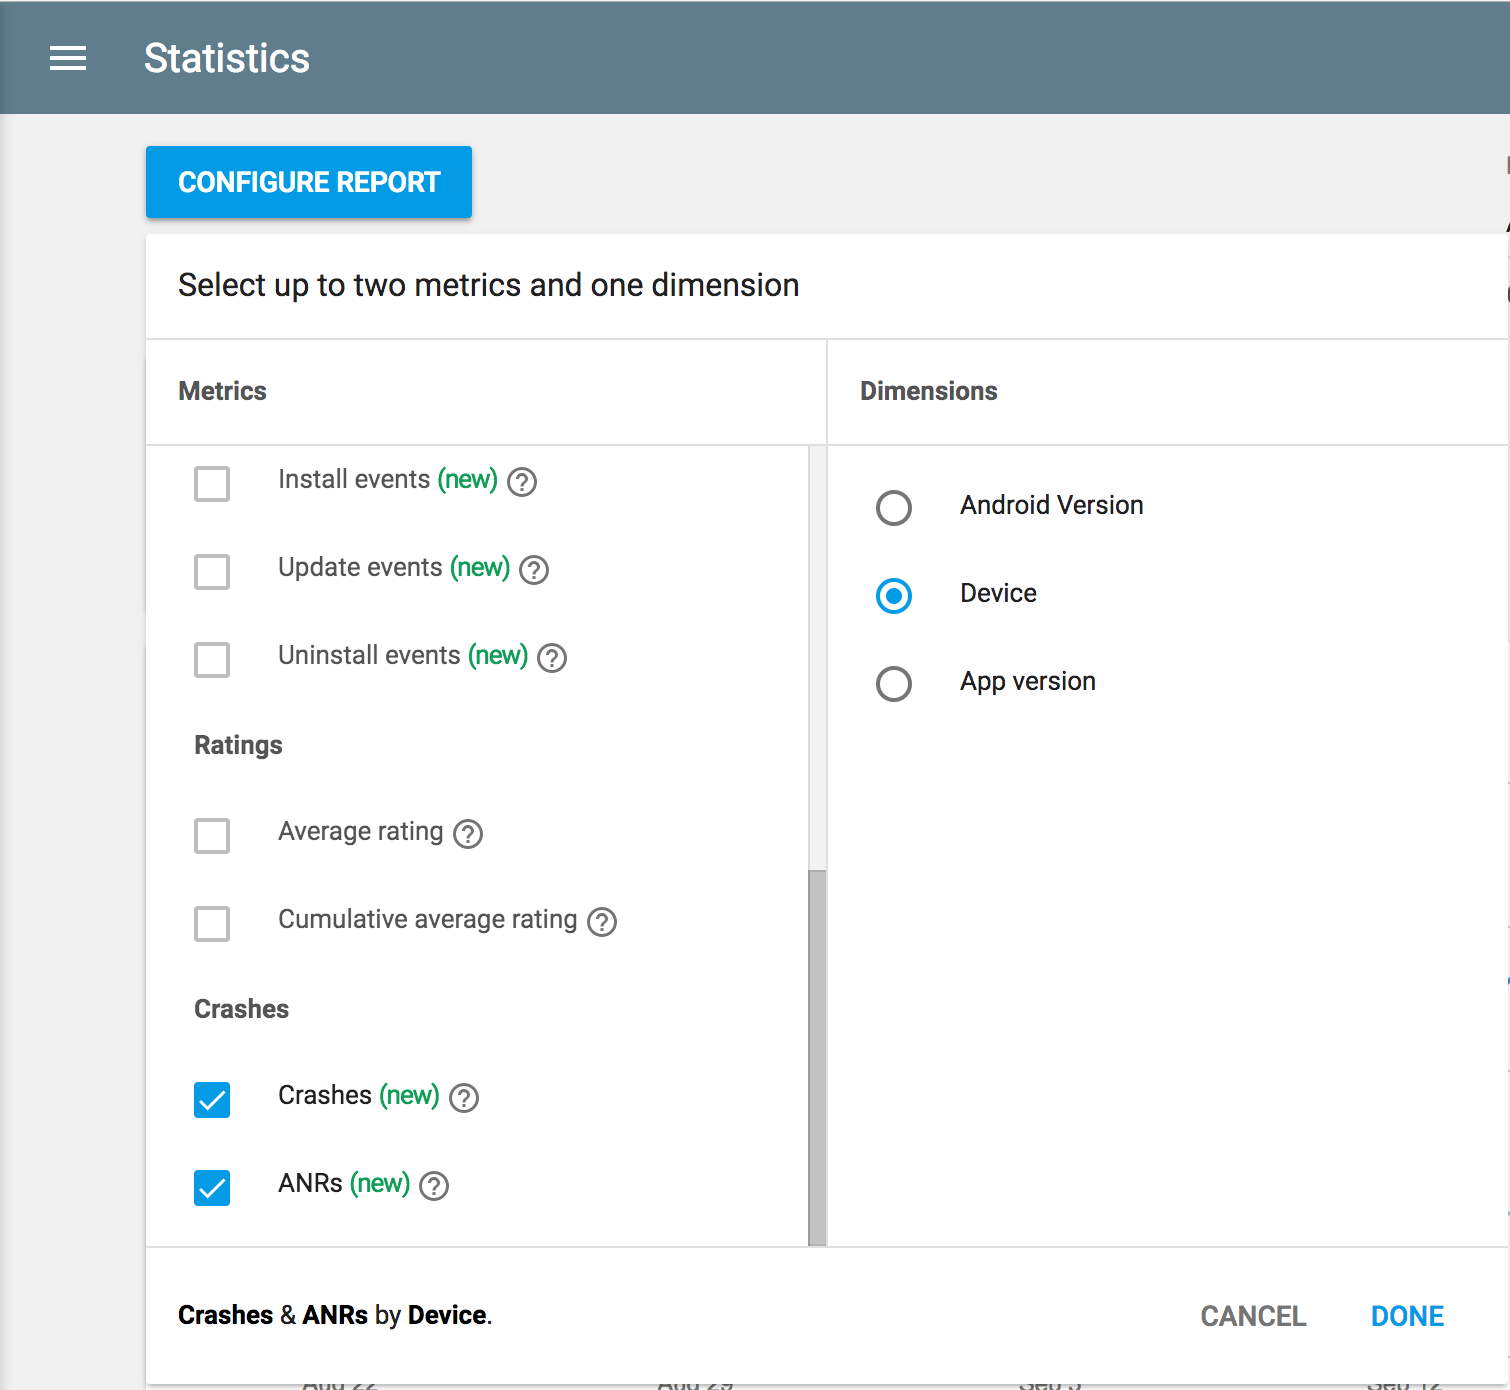Confirm selection with Done
1510x1390 pixels.
point(1407,1316)
